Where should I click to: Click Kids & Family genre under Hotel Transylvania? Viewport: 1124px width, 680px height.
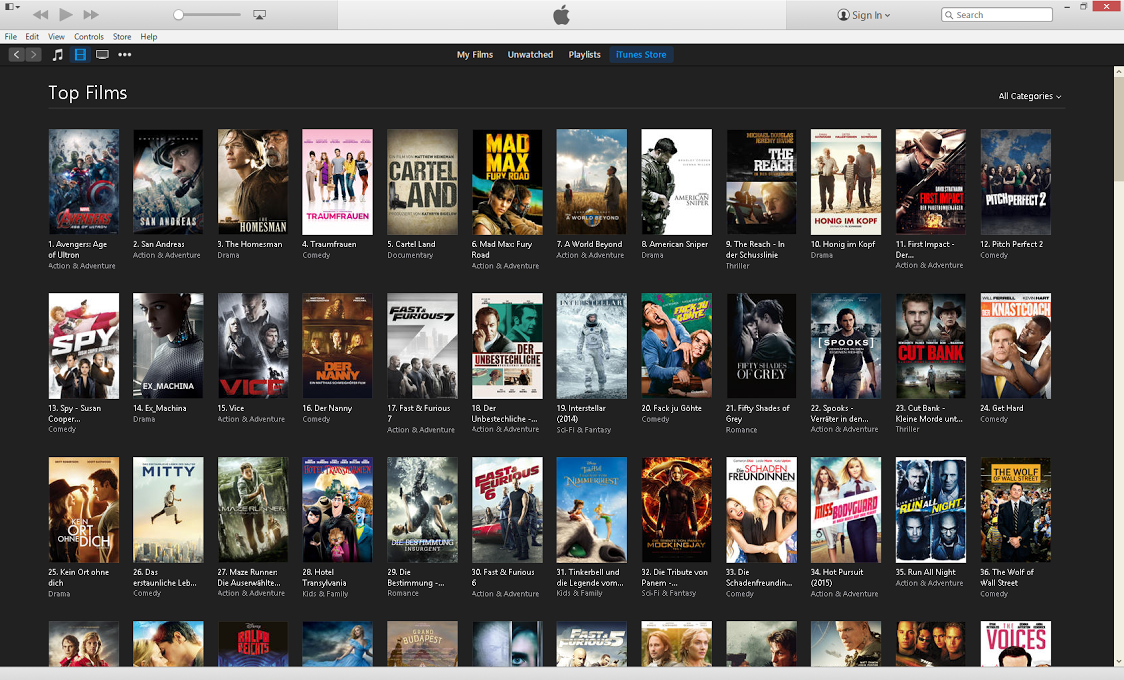point(325,594)
